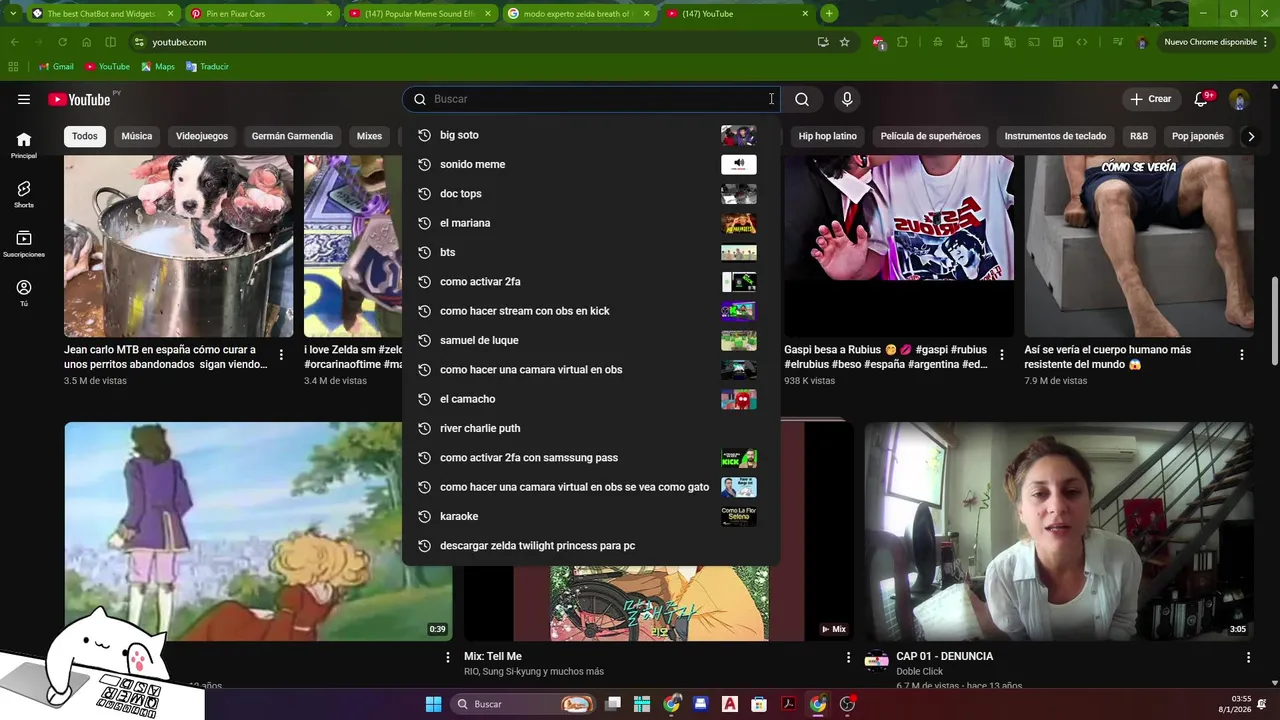Choose 'sonido meme' search suggestion

[591, 164]
